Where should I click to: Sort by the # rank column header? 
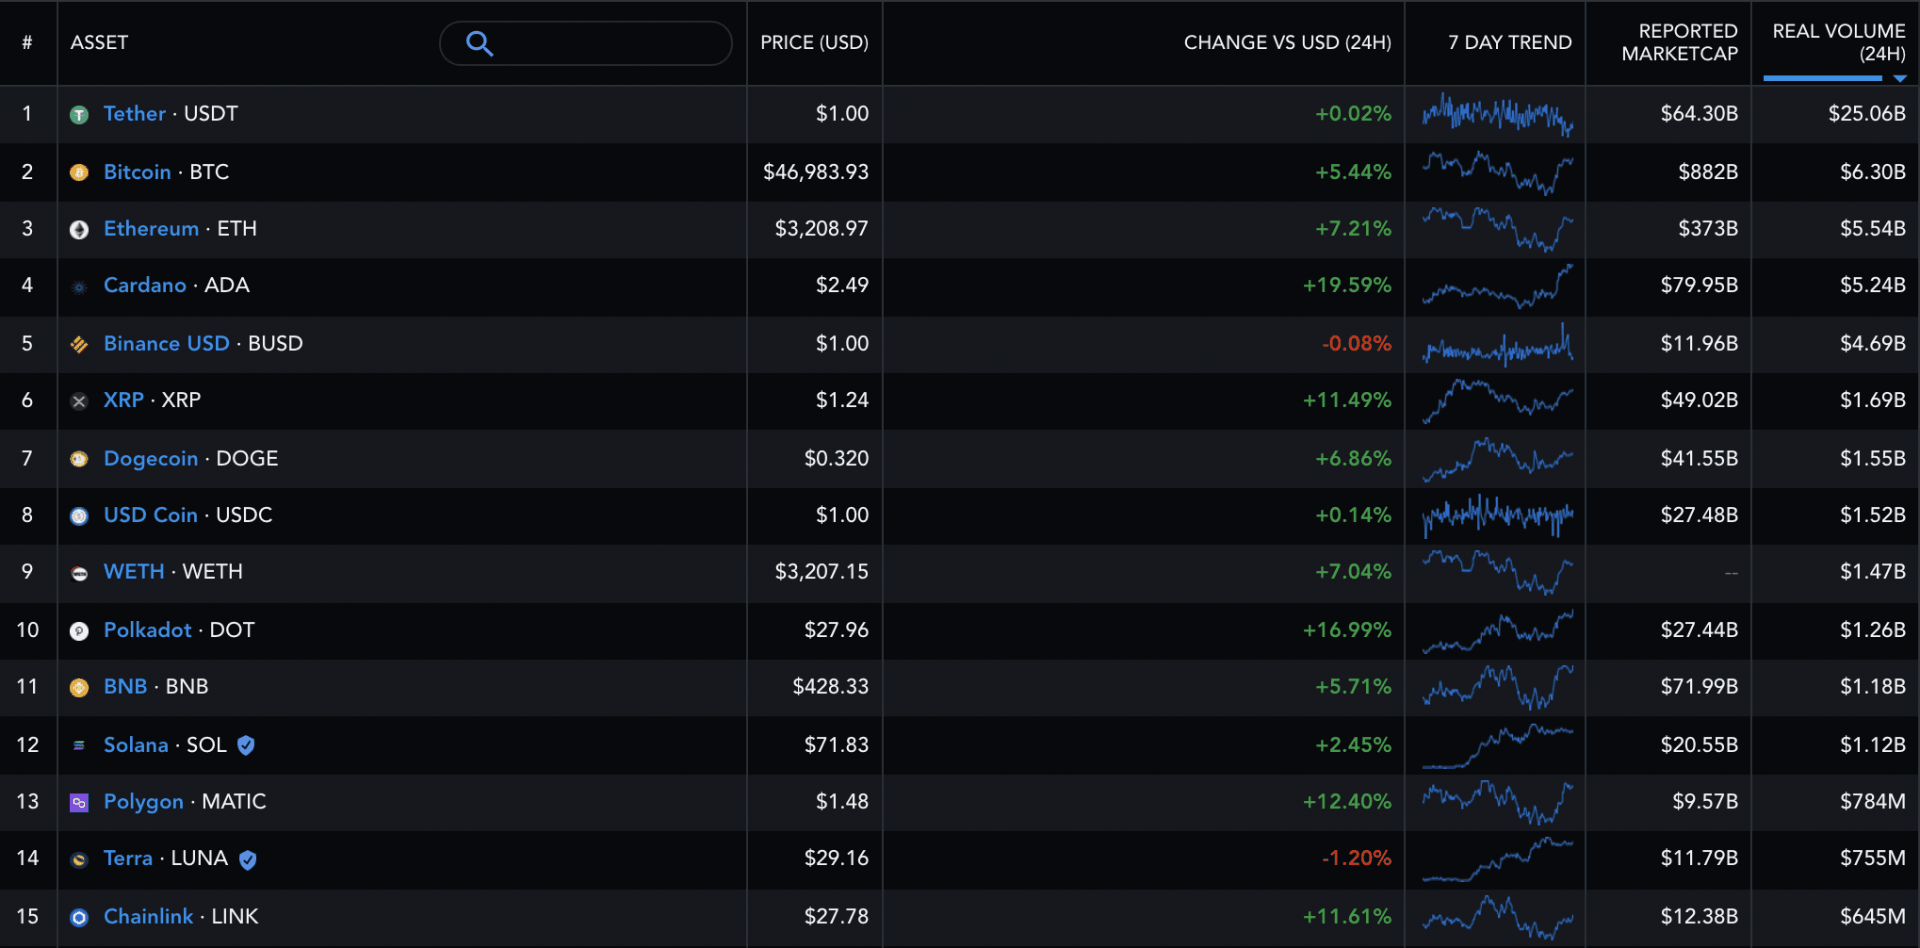tap(27, 42)
